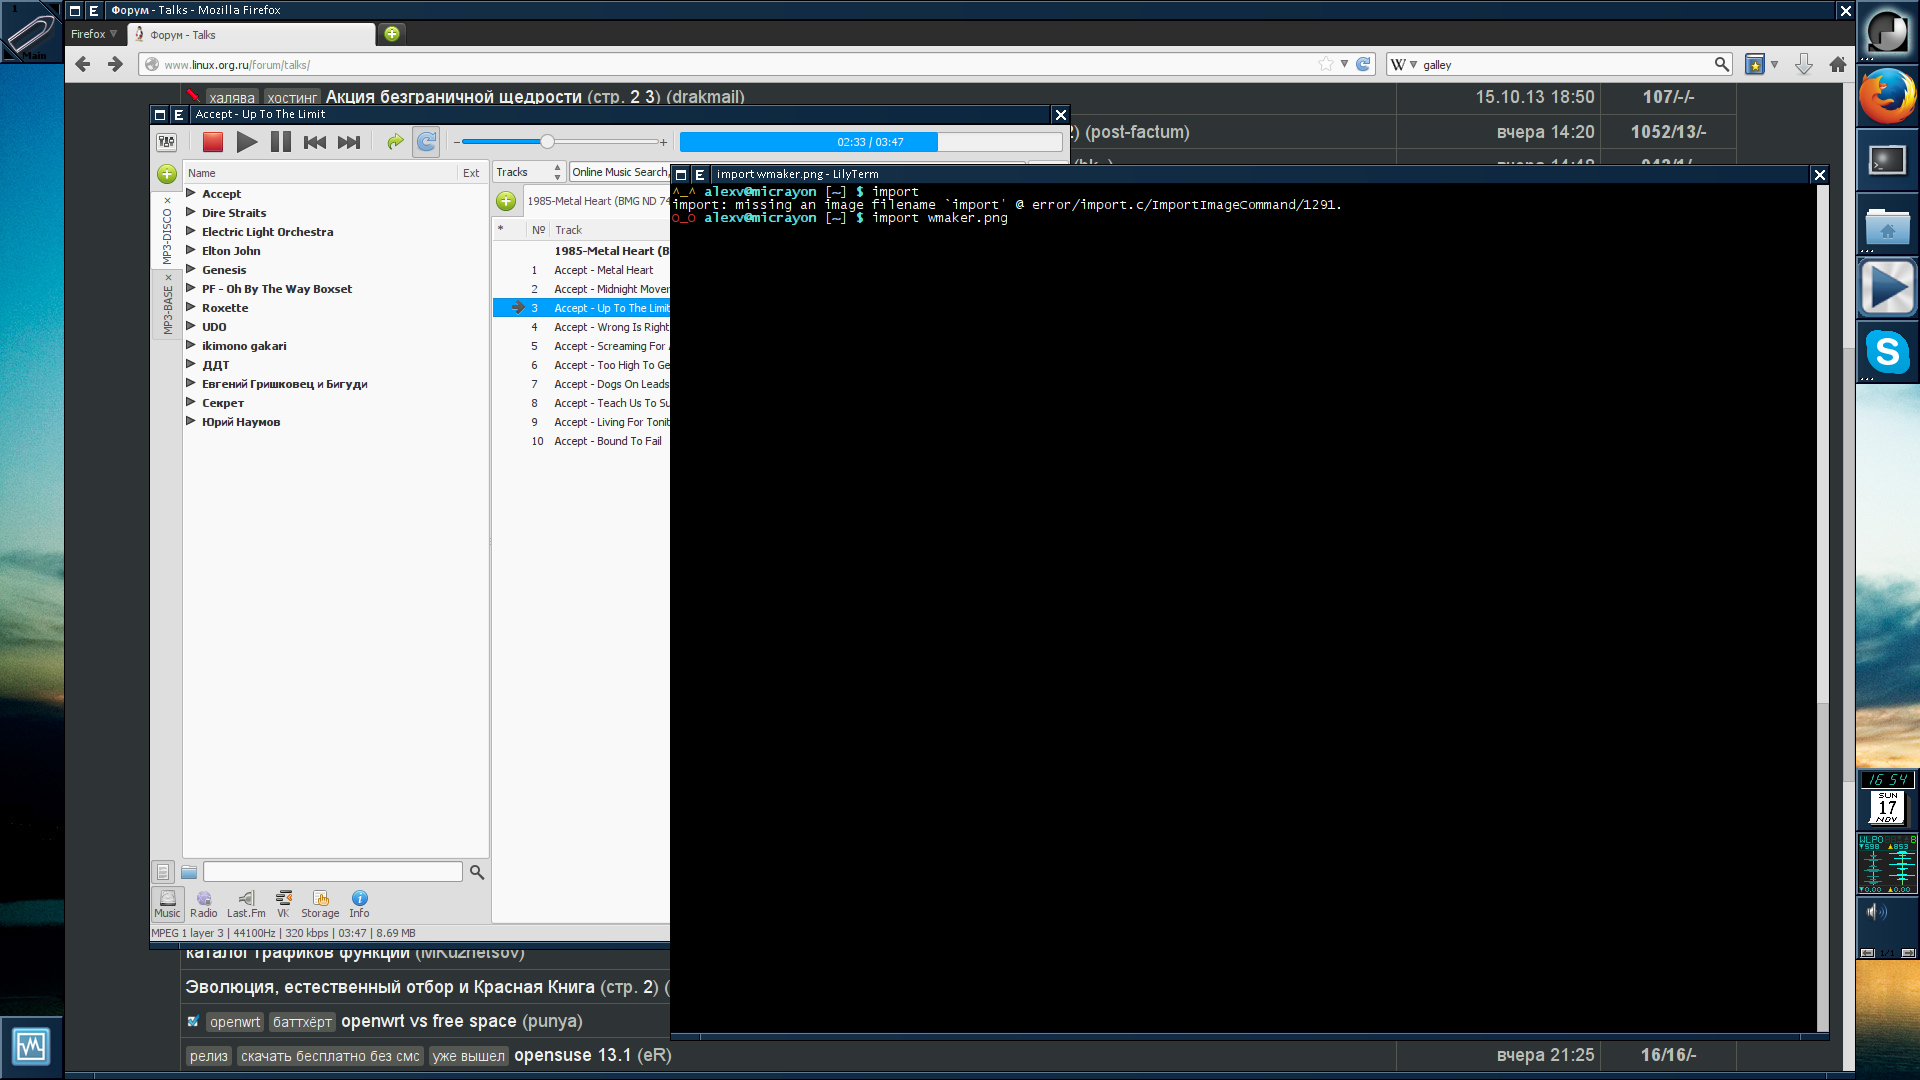Switch to the Music panel
The height and width of the screenshot is (1080, 1920).
(168, 904)
